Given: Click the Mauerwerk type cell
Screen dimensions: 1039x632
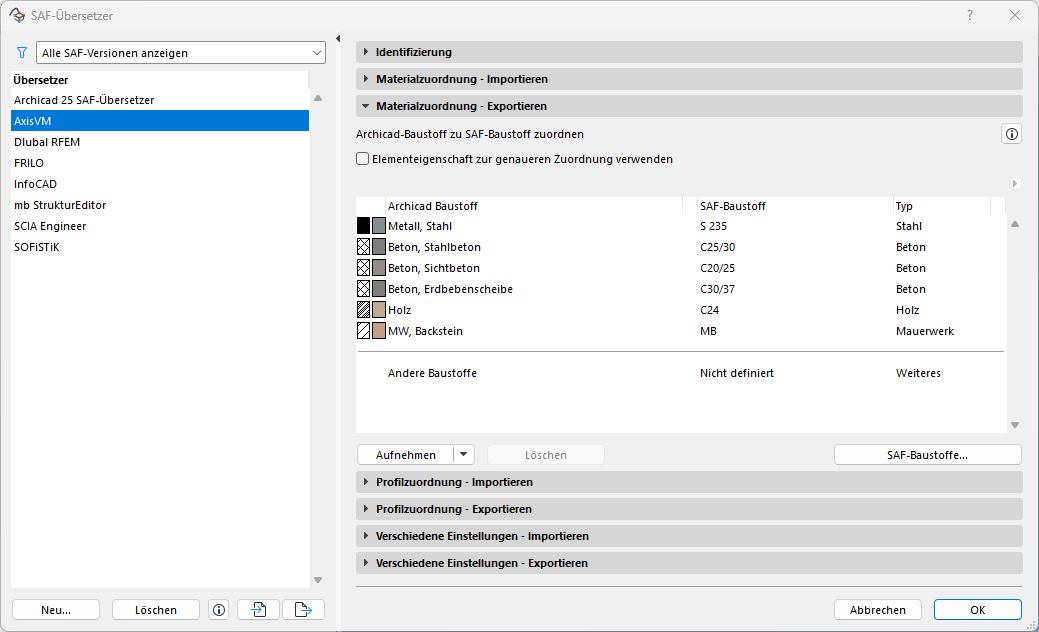Looking at the screenshot, I should (925, 331).
